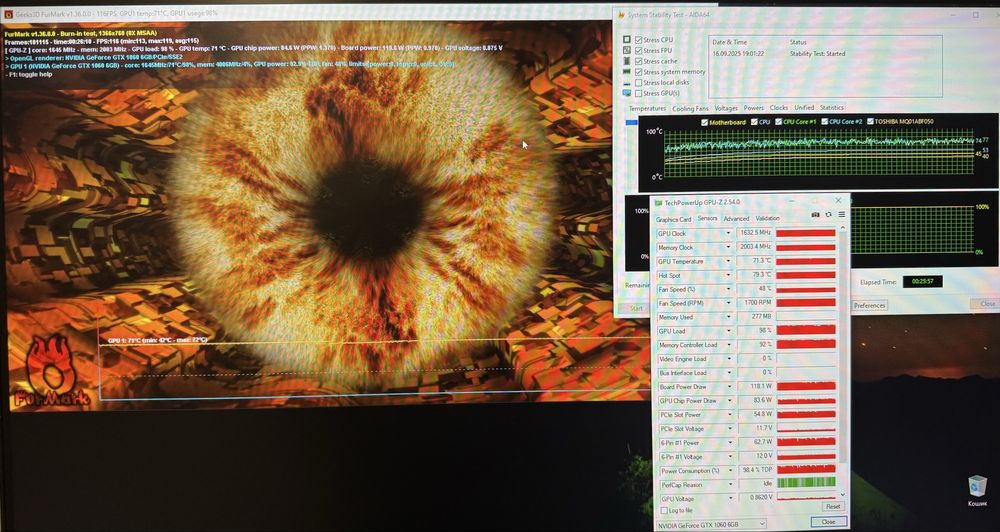Open the Unified tab in AIDA64
This screenshot has height=532, width=1000.
pos(804,108)
